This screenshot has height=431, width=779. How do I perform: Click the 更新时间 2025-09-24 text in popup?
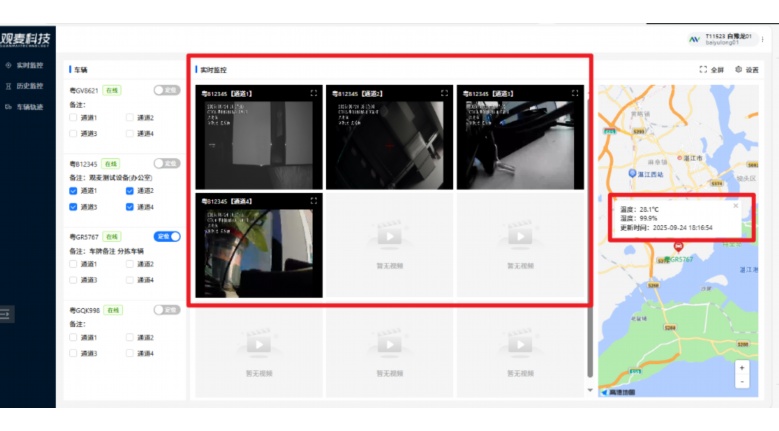point(666,227)
